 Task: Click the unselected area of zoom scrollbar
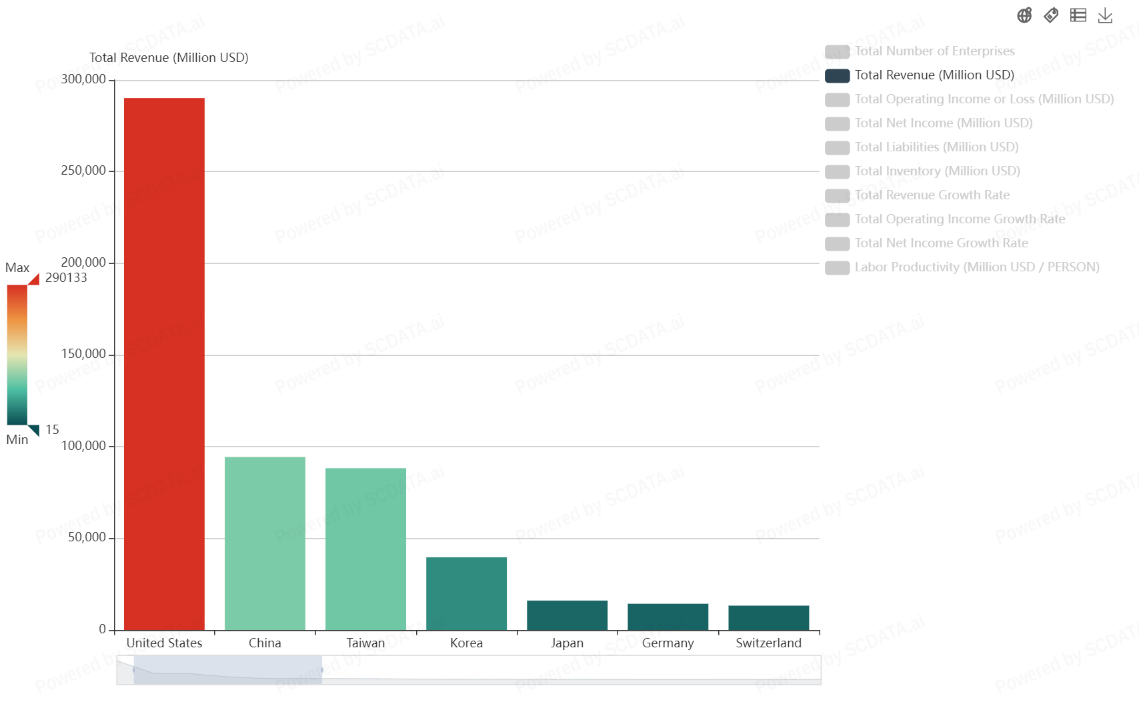point(570,669)
